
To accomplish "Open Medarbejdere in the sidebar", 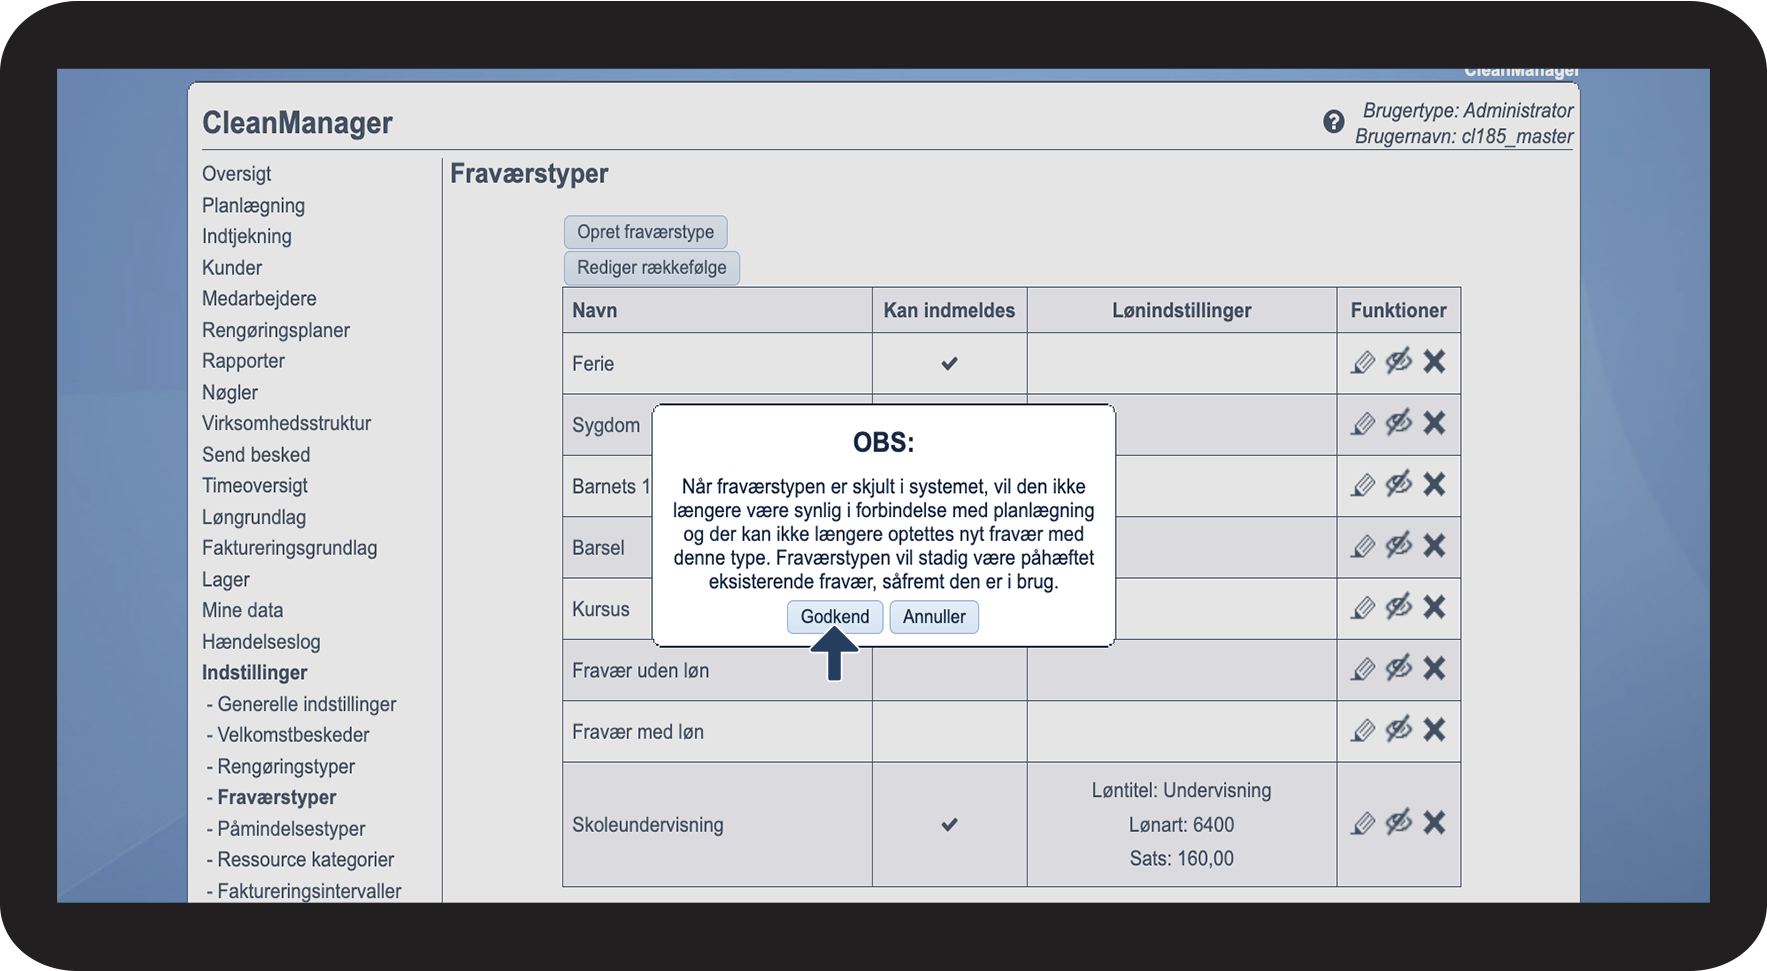I will 259,299.
